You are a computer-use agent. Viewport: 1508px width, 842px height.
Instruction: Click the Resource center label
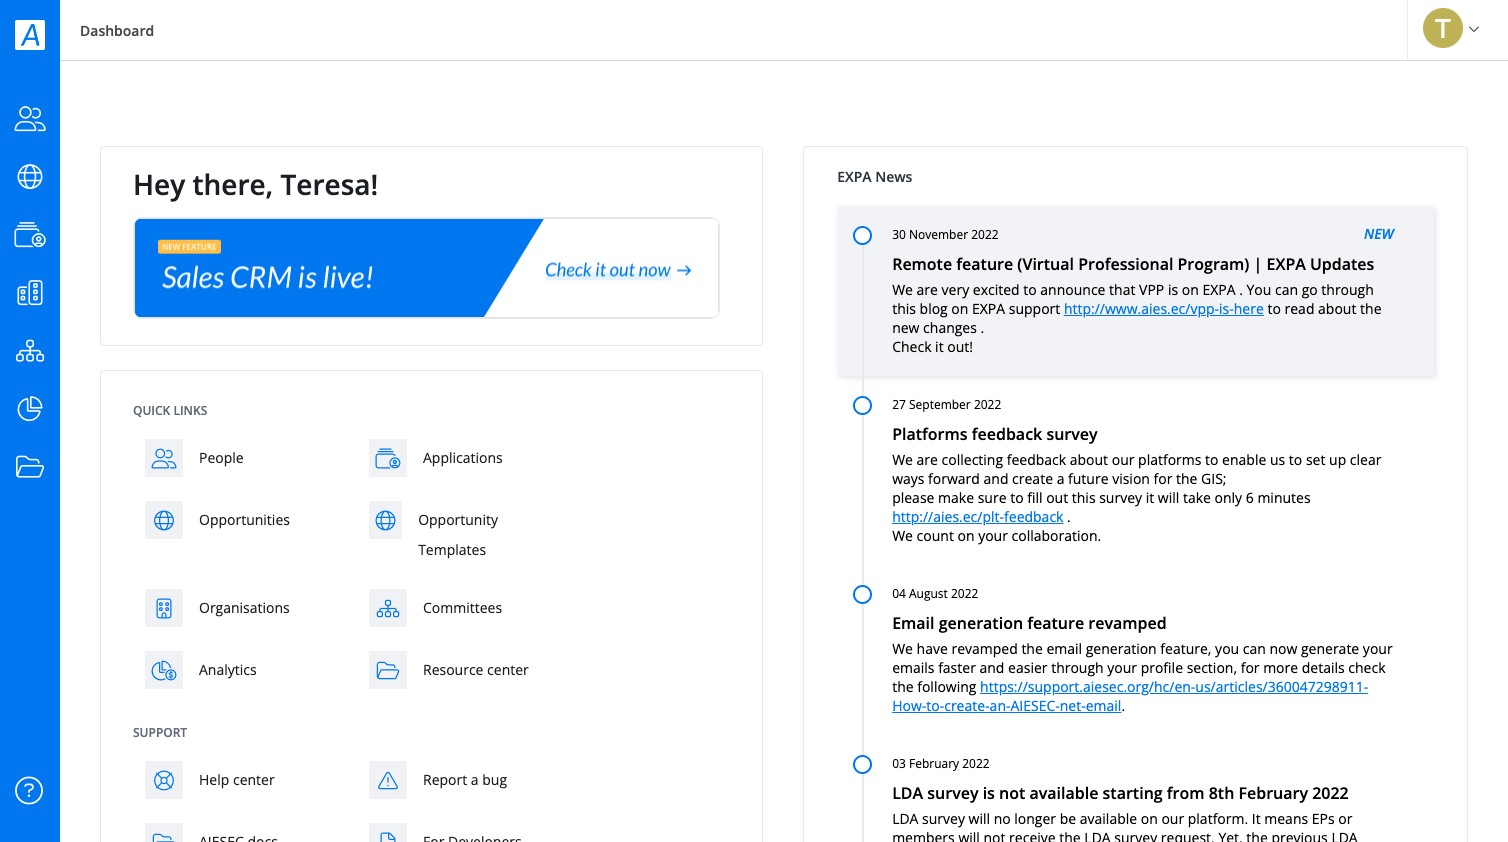(x=476, y=670)
